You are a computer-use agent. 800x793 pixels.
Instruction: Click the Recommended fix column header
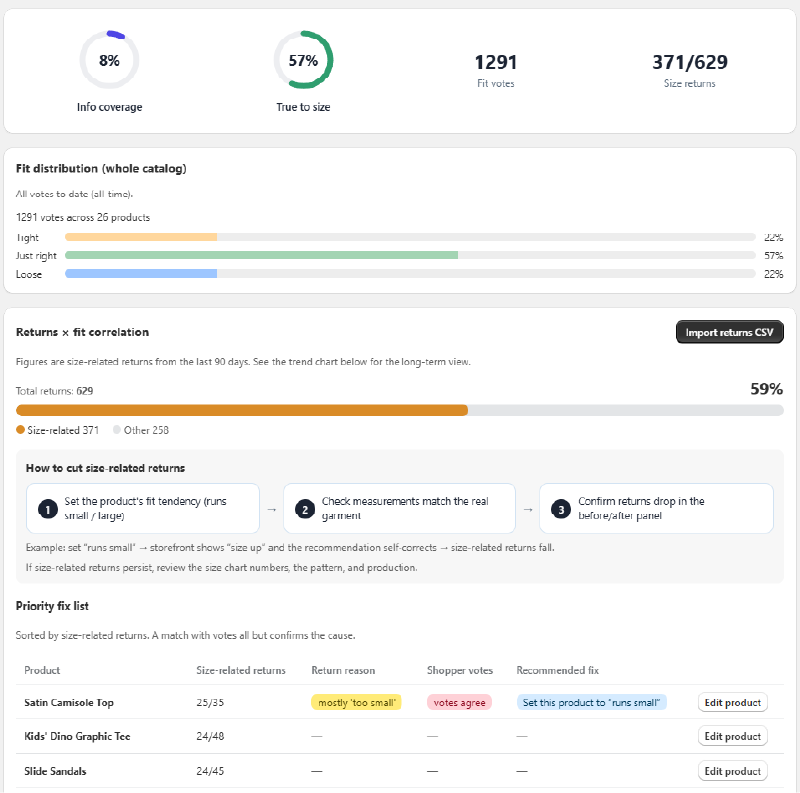[557, 670]
